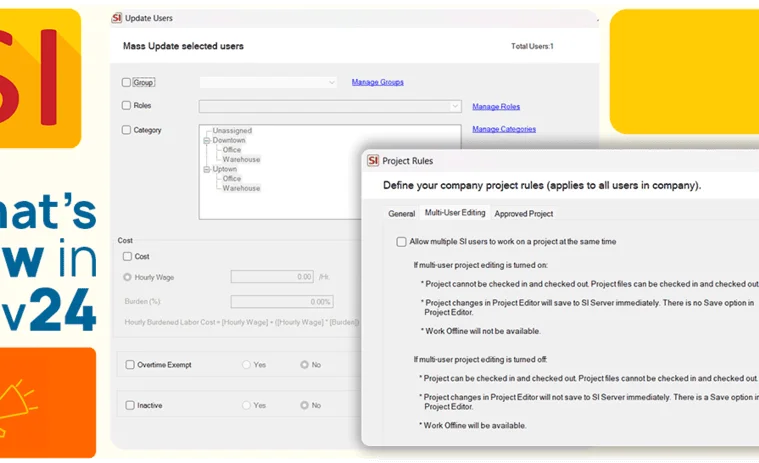Screen dimensions: 759x463
Task: Select Yes for Overtime Exempt
Action: coord(246,365)
